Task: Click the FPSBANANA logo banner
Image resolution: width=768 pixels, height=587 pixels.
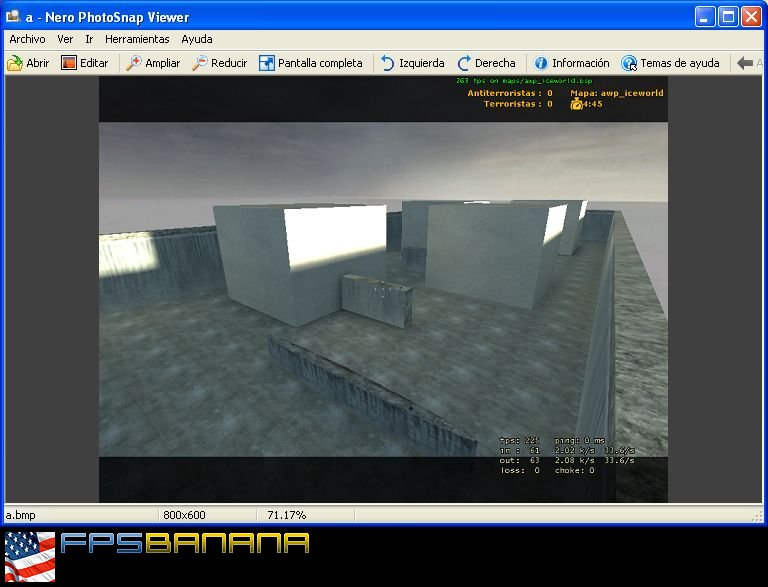Action: point(185,543)
